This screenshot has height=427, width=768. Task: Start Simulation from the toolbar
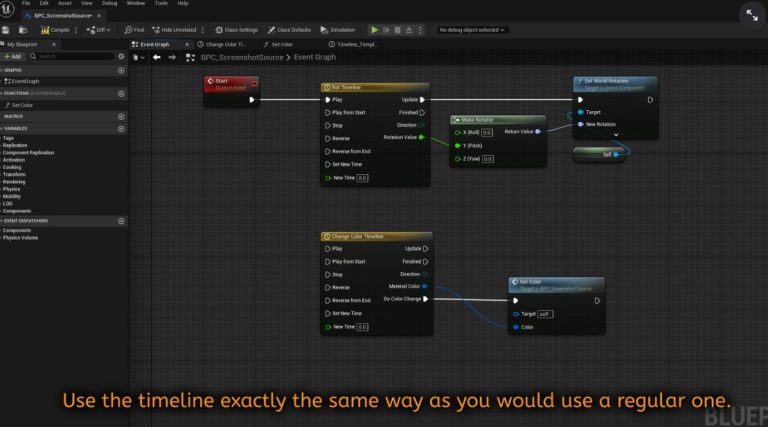(337, 30)
